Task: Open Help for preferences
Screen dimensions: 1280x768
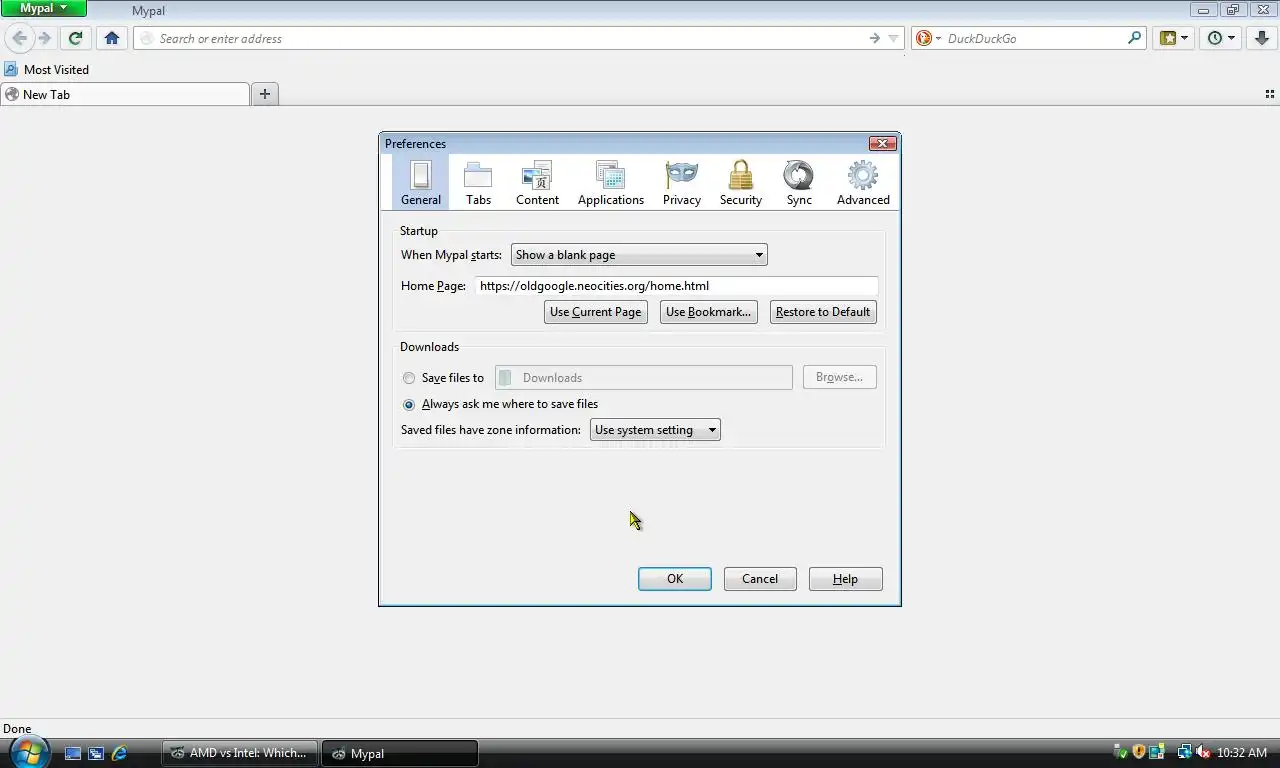Action: pos(845,579)
